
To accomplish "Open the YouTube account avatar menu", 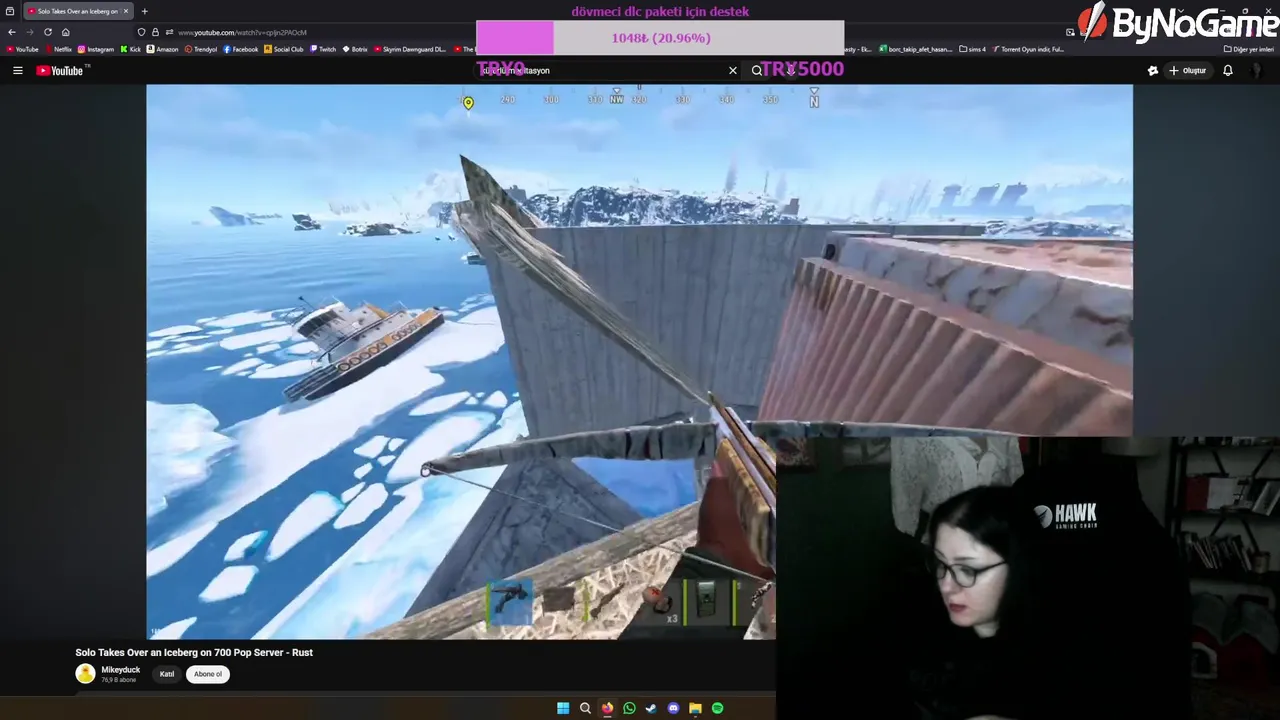I will pos(1257,71).
